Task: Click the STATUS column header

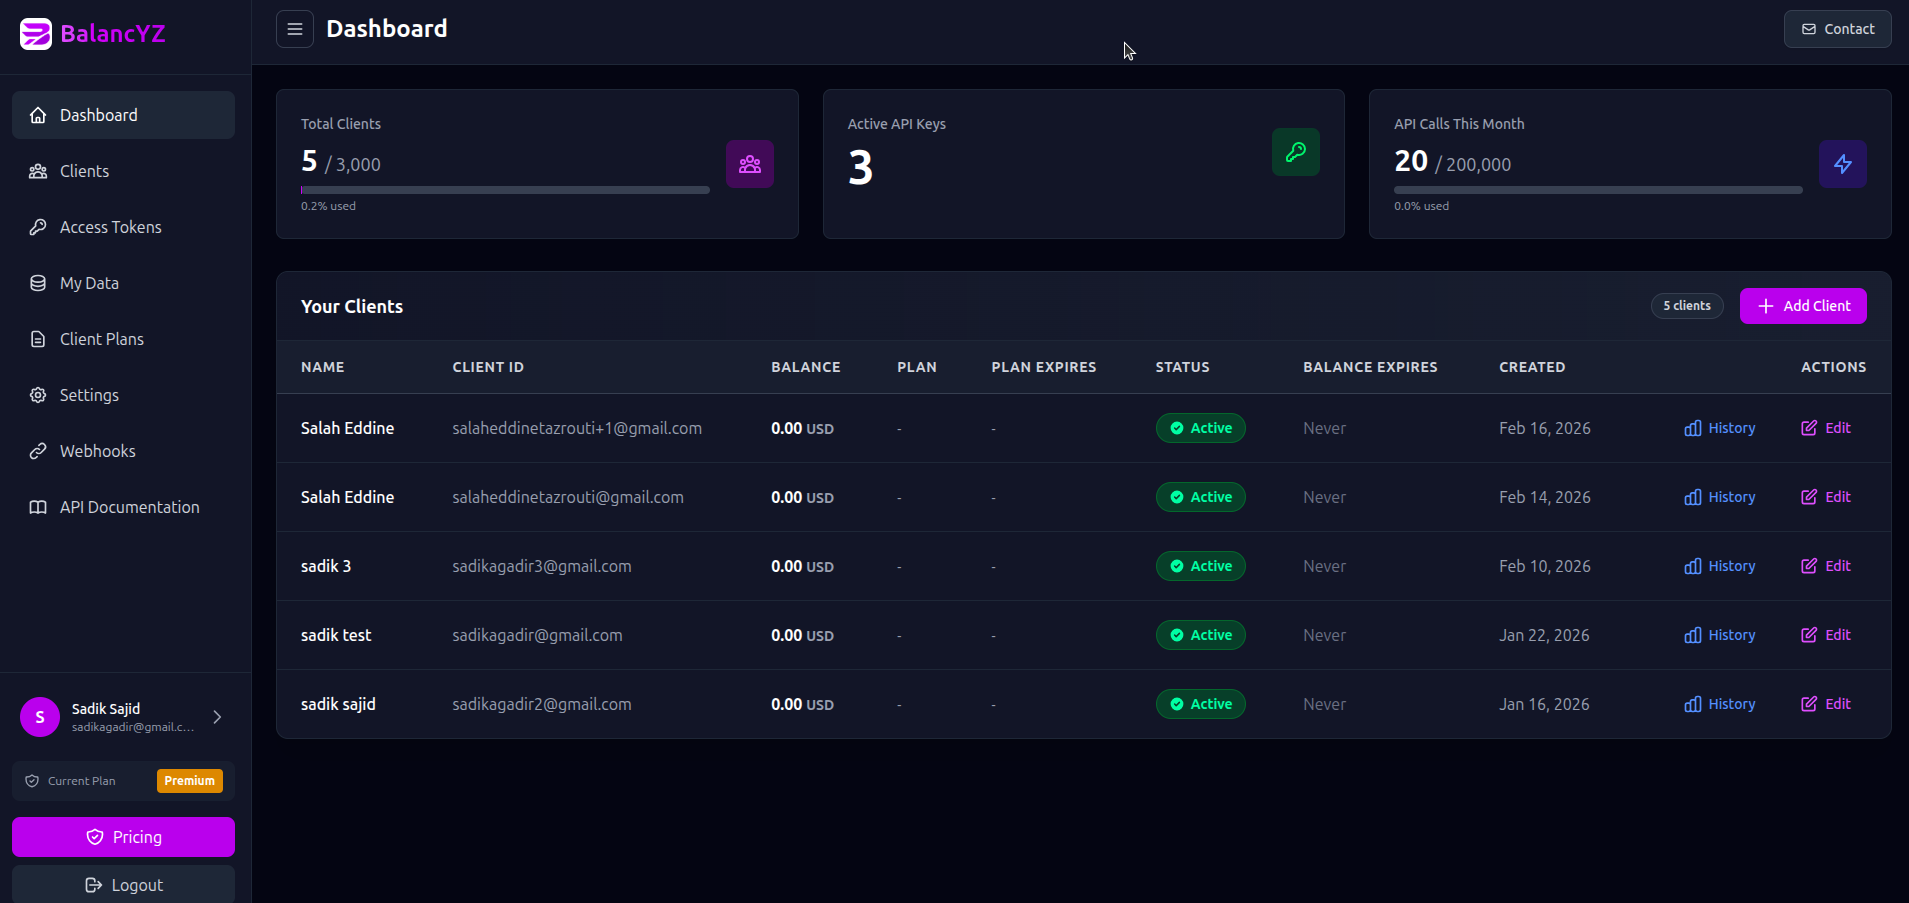Action: pyautogui.click(x=1183, y=367)
